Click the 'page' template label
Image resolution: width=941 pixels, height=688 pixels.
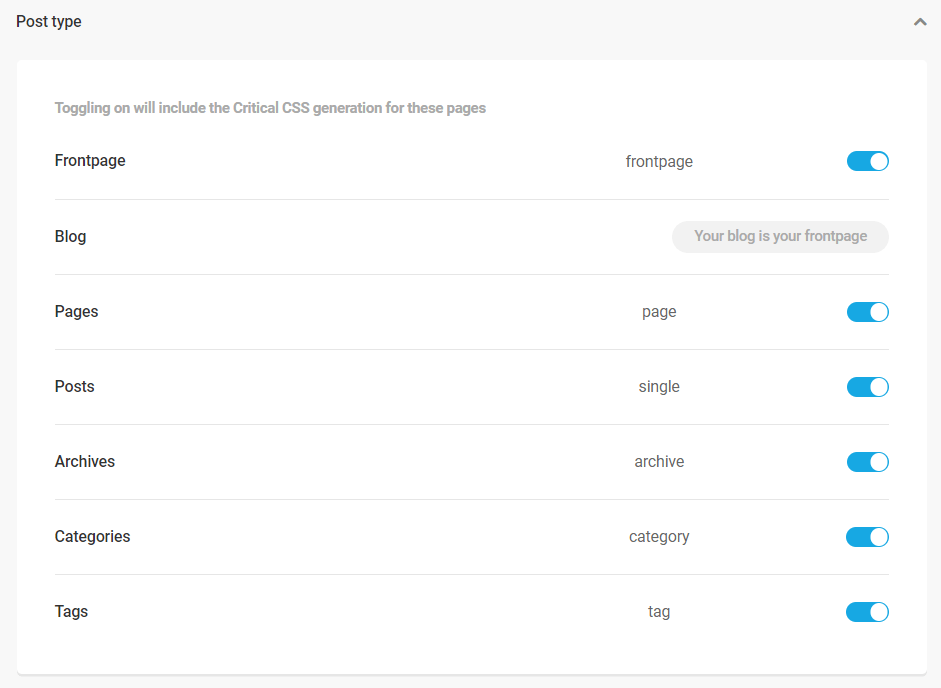(659, 311)
